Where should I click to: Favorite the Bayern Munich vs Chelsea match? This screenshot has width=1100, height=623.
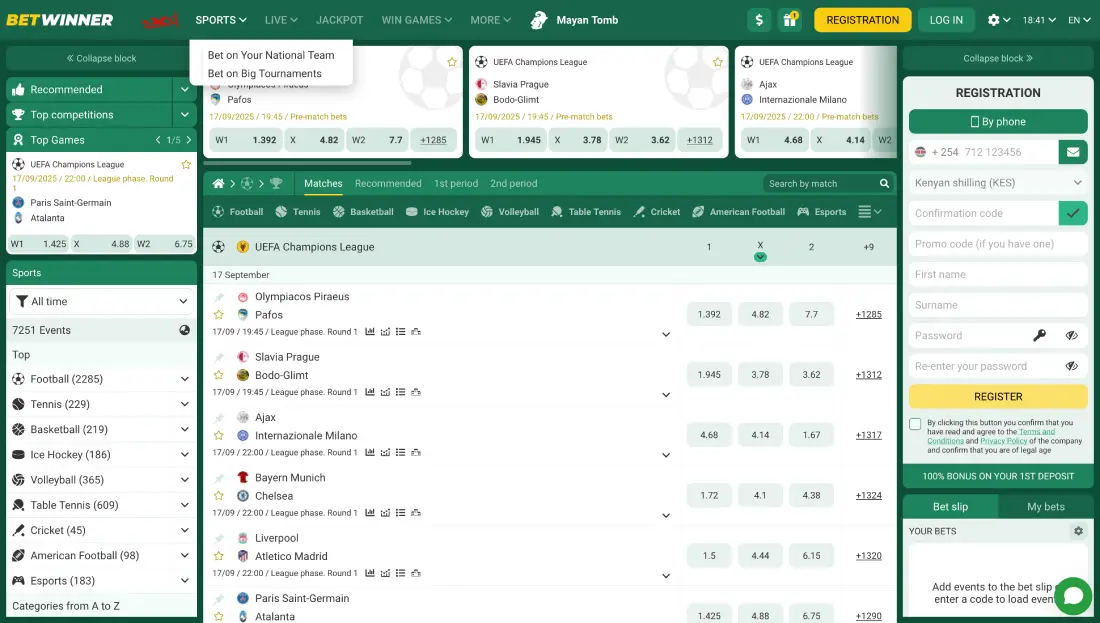coord(219,496)
